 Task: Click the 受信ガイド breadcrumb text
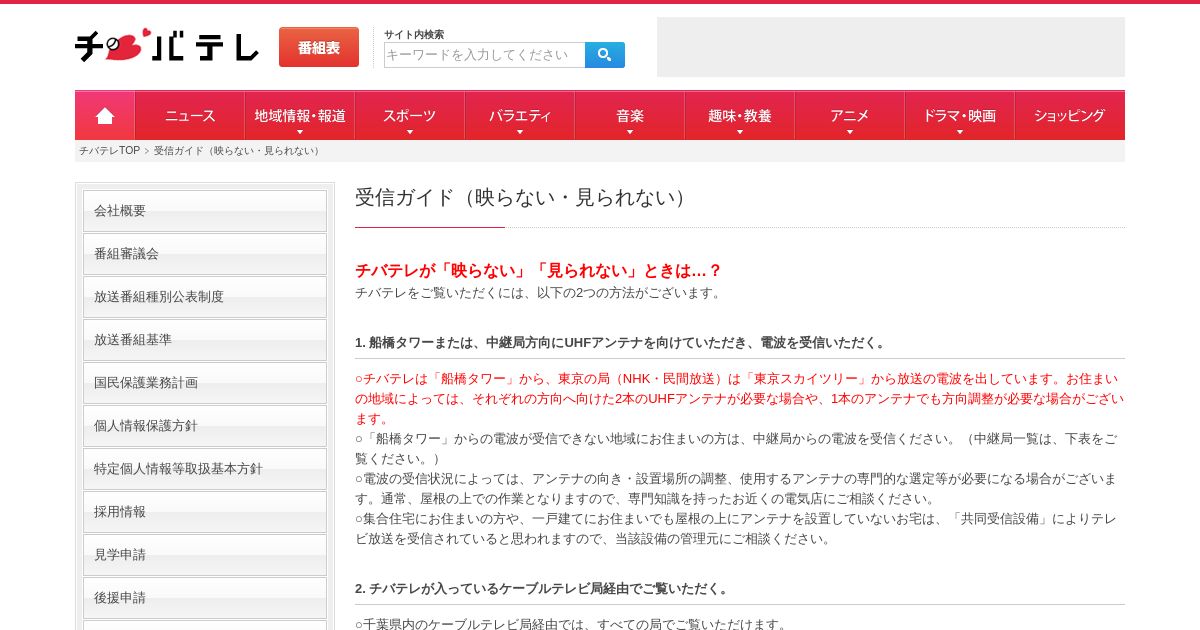[x=239, y=151]
